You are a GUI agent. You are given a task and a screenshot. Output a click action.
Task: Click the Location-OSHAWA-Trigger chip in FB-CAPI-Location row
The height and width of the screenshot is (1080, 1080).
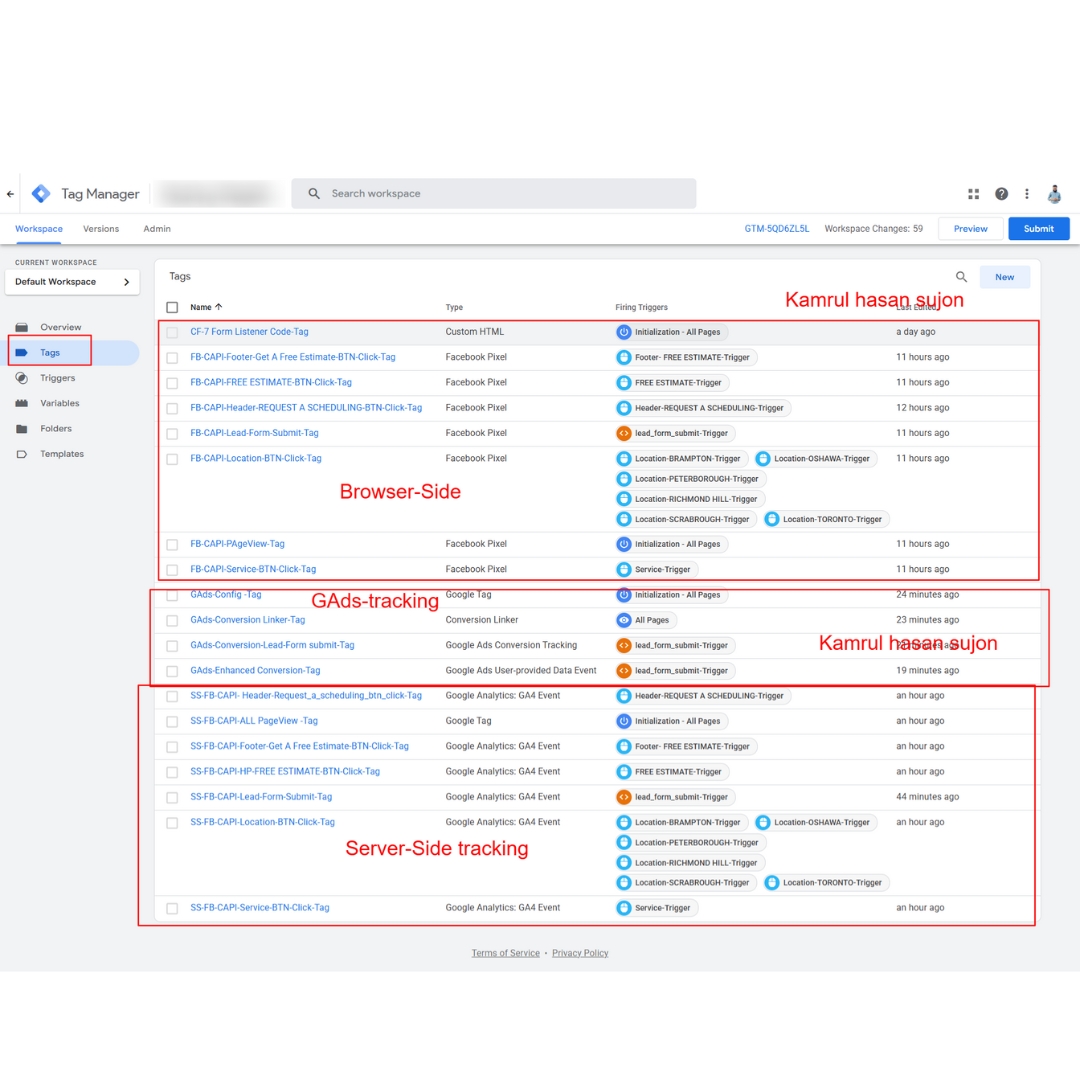tap(816, 459)
